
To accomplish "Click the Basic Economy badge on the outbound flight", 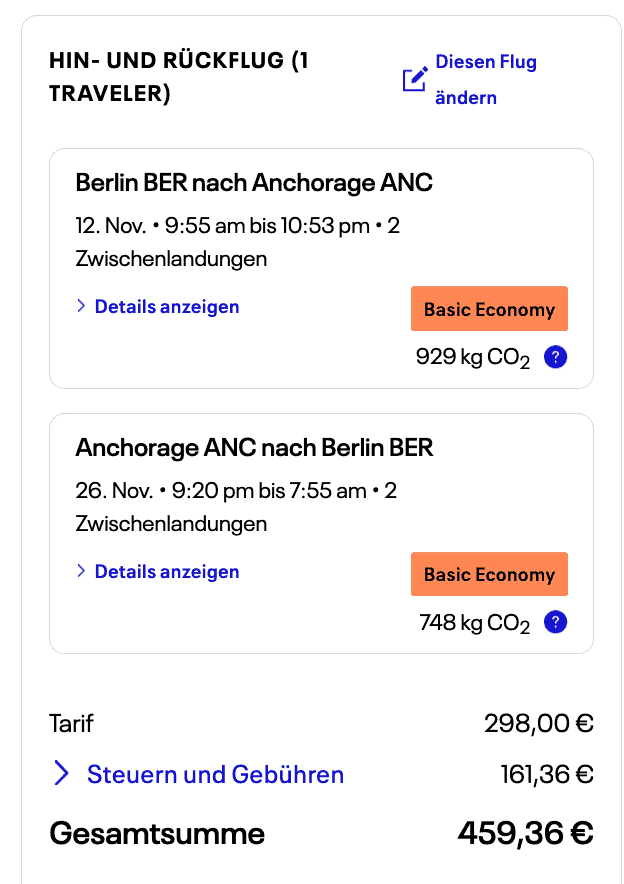I will 489,309.
